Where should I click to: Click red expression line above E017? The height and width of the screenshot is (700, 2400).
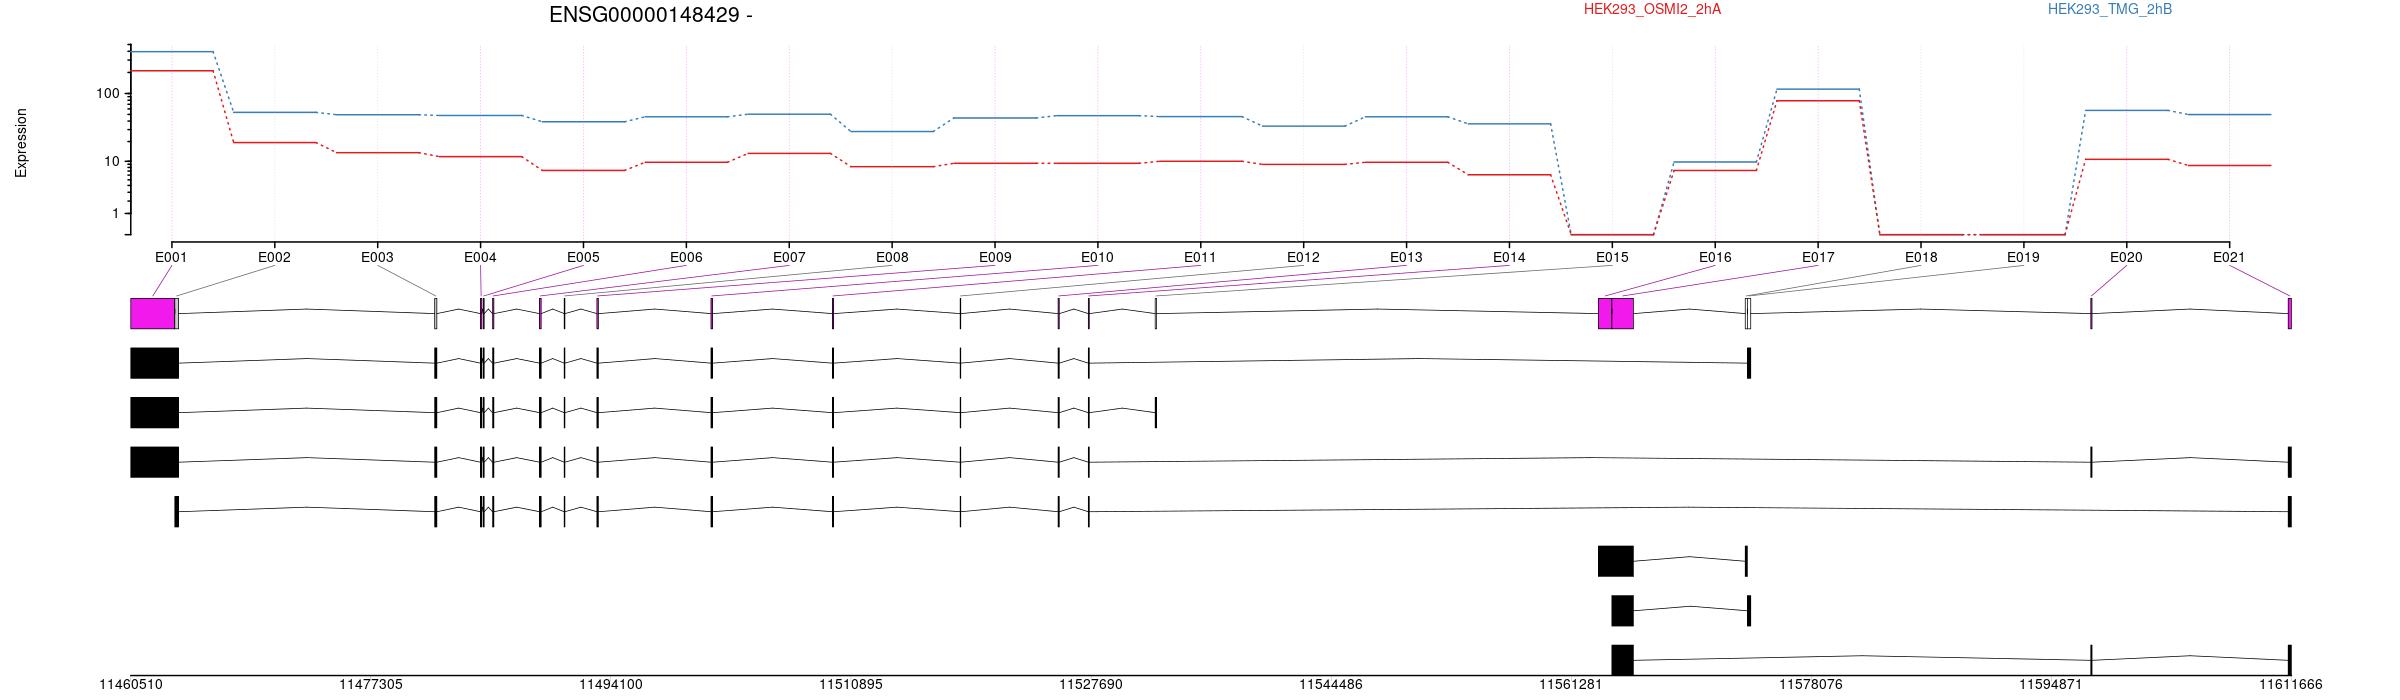tap(1818, 100)
